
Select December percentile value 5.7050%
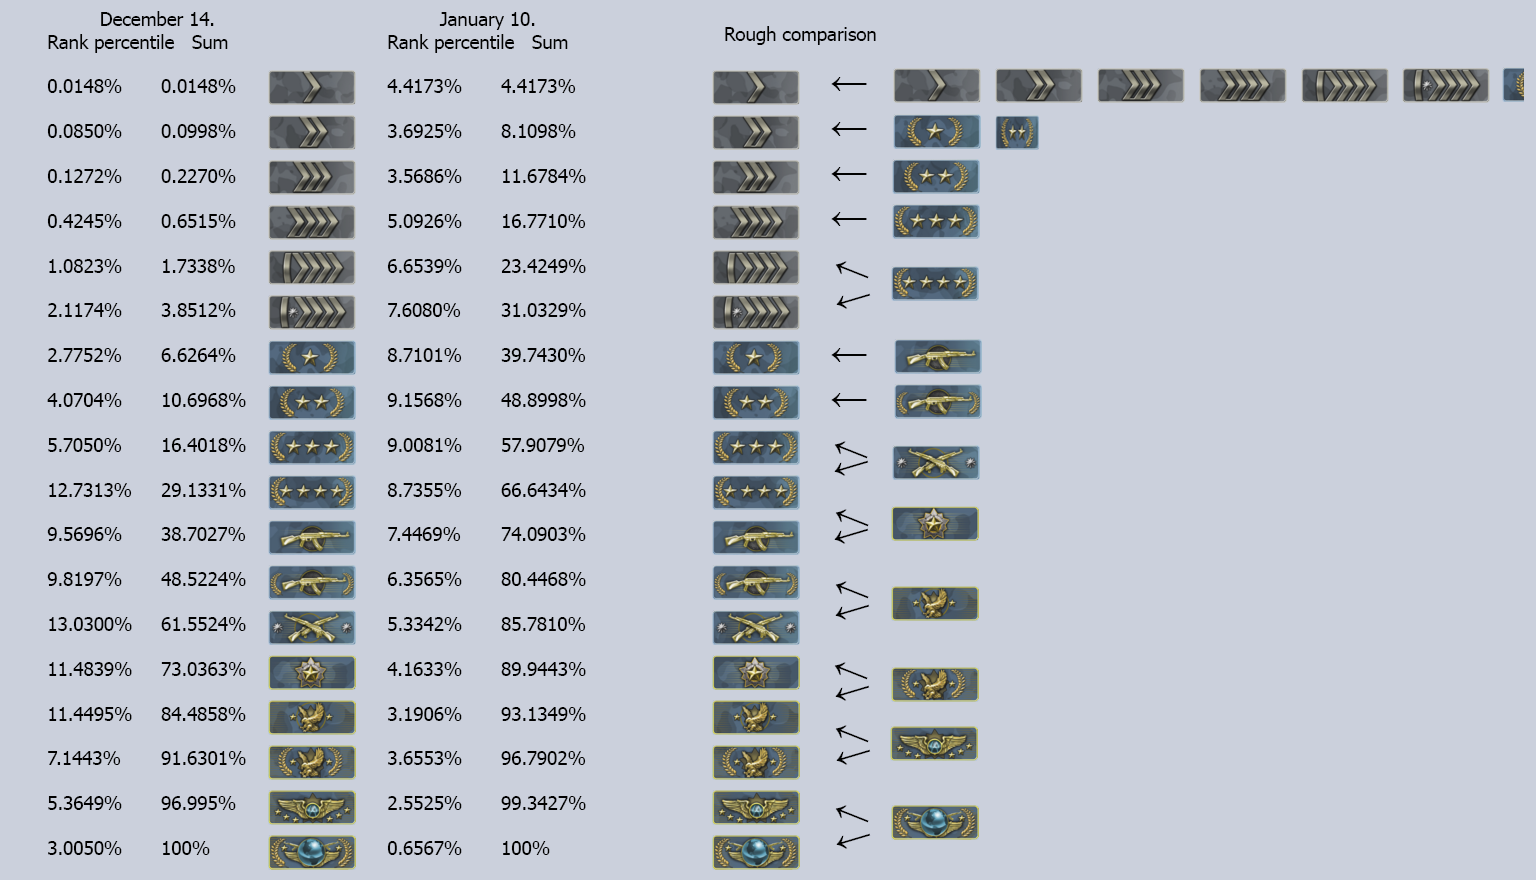(x=85, y=446)
